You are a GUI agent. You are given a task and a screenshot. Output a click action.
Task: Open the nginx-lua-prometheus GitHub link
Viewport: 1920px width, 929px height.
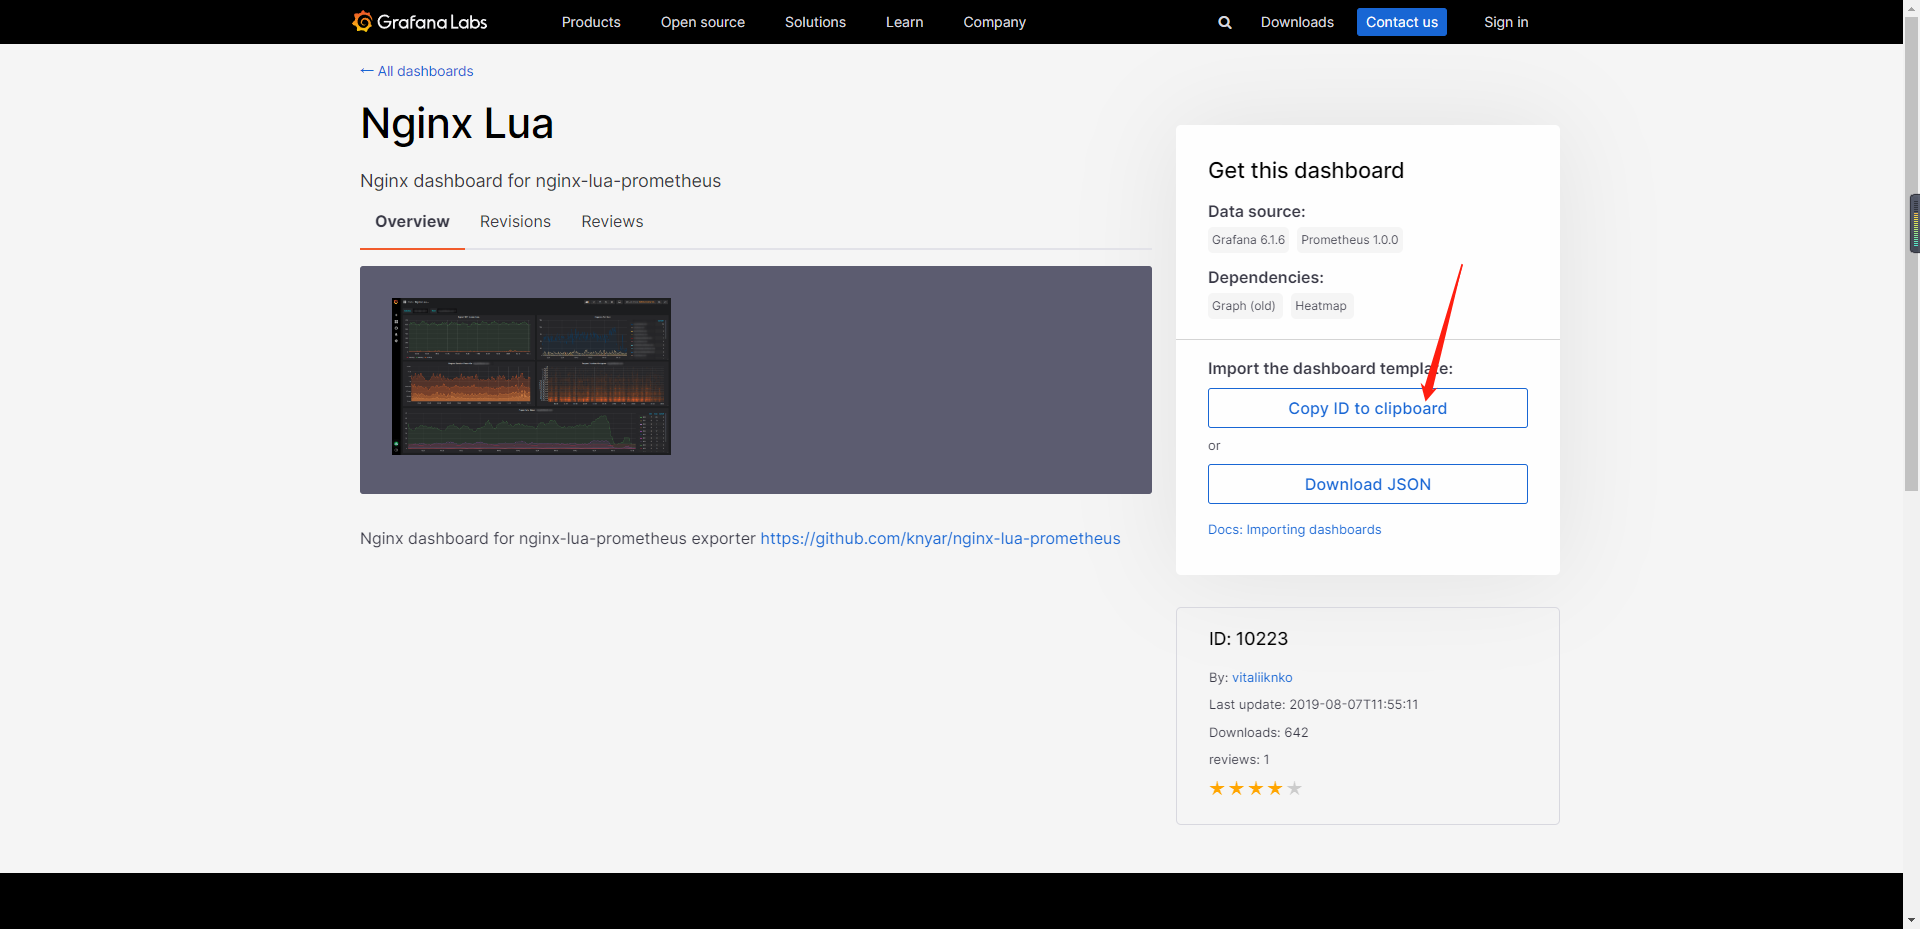point(940,538)
